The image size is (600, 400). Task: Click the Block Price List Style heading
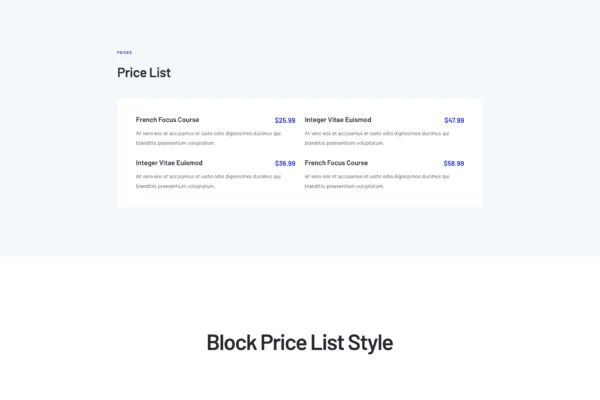(300, 342)
